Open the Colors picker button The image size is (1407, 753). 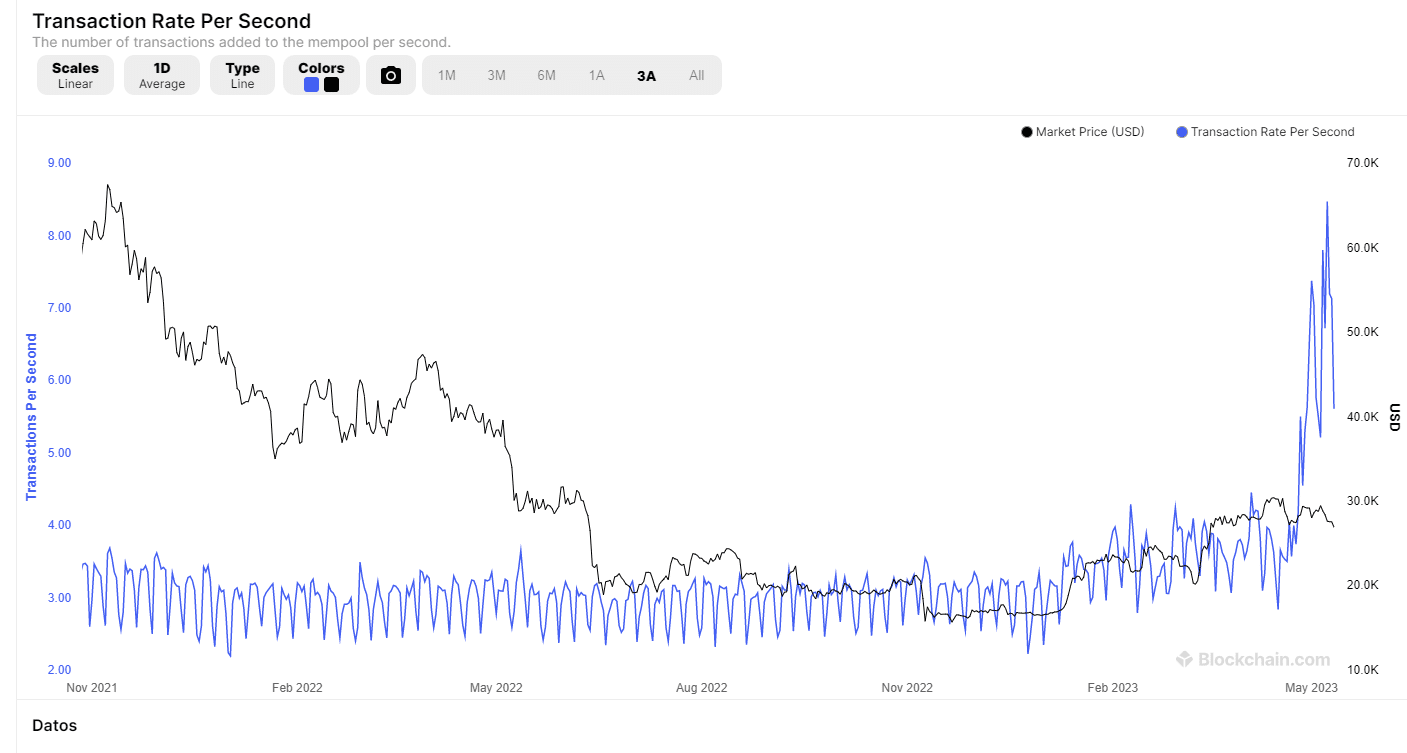click(321, 75)
